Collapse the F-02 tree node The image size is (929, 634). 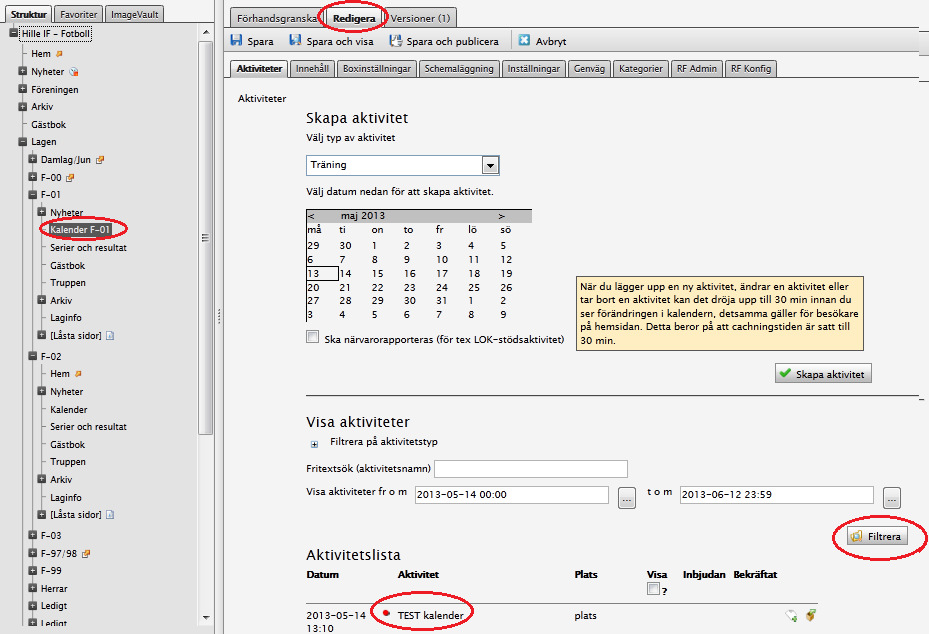pyautogui.click(x=33, y=356)
